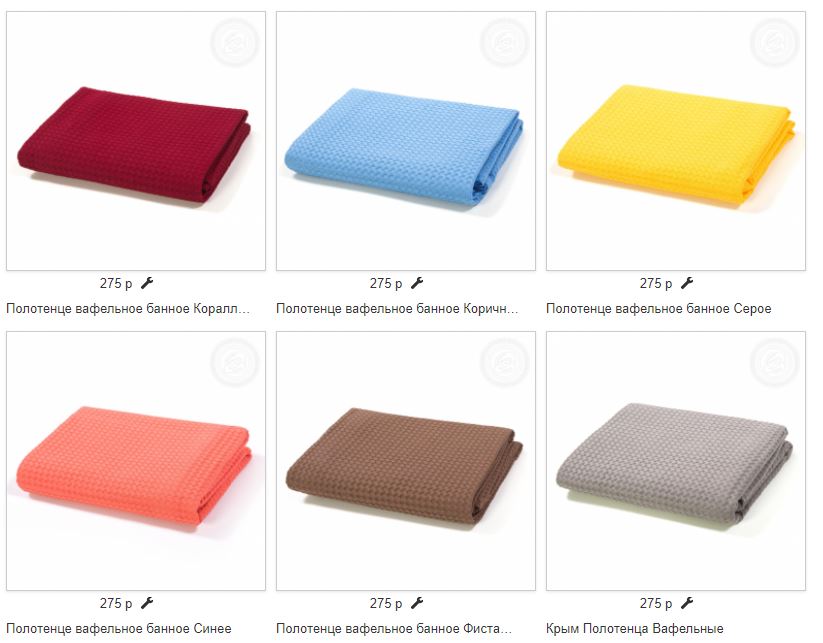
Task: Open the light blue waffle towel thumbnail
Action: click(x=406, y=141)
